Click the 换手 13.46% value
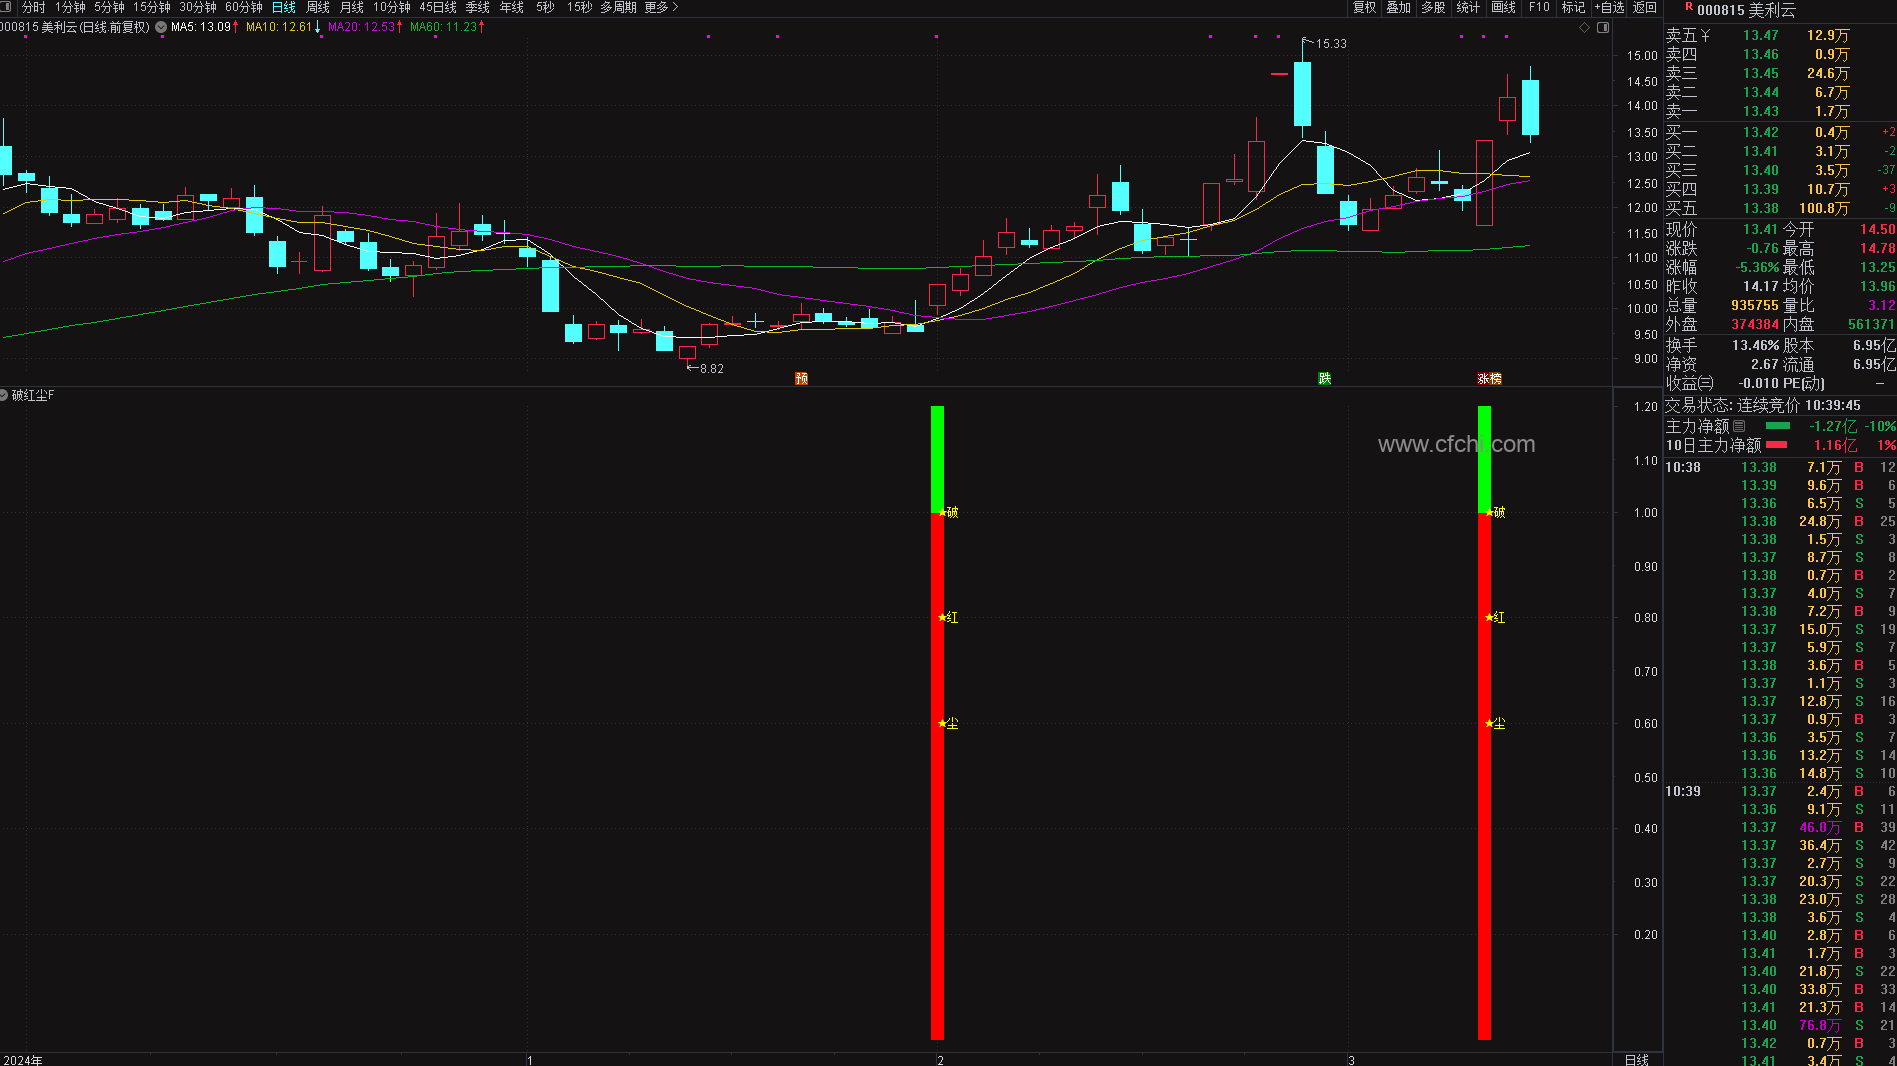The image size is (1897, 1066). (1755, 345)
